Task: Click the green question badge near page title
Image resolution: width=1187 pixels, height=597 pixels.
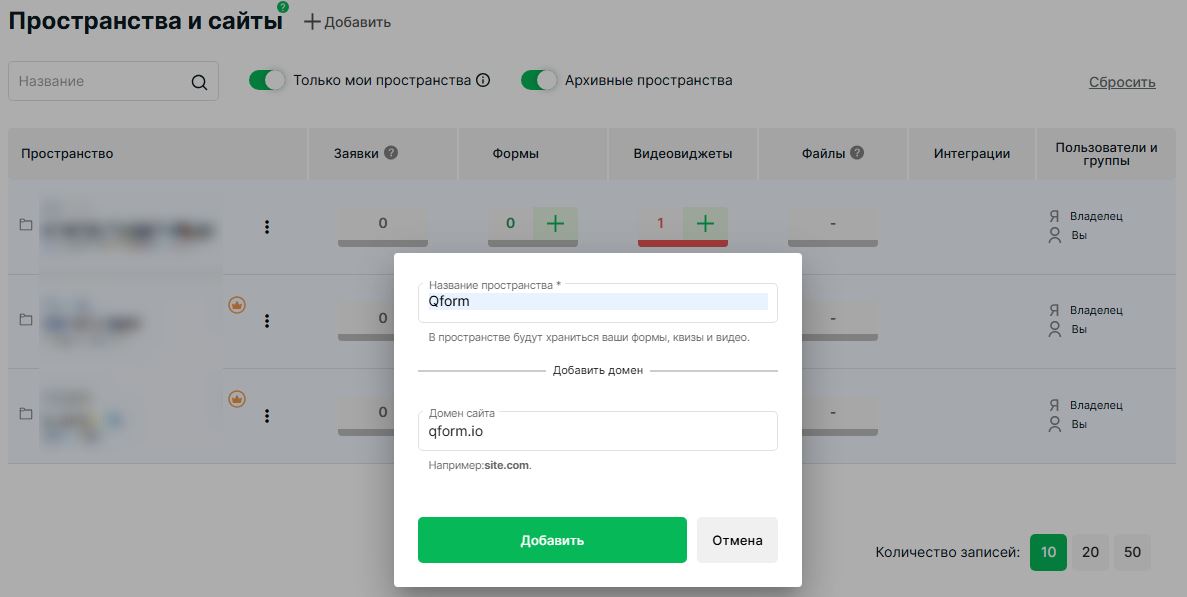Action: pyautogui.click(x=283, y=7)
